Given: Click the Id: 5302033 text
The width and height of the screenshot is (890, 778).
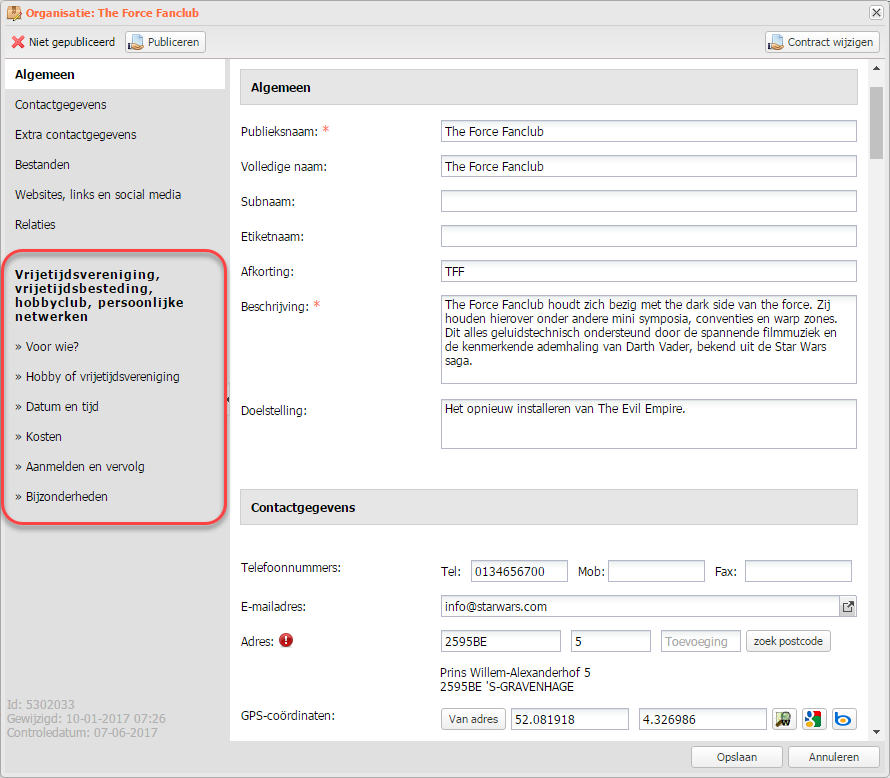Looking at the screenshot, I should click(41, 705).
